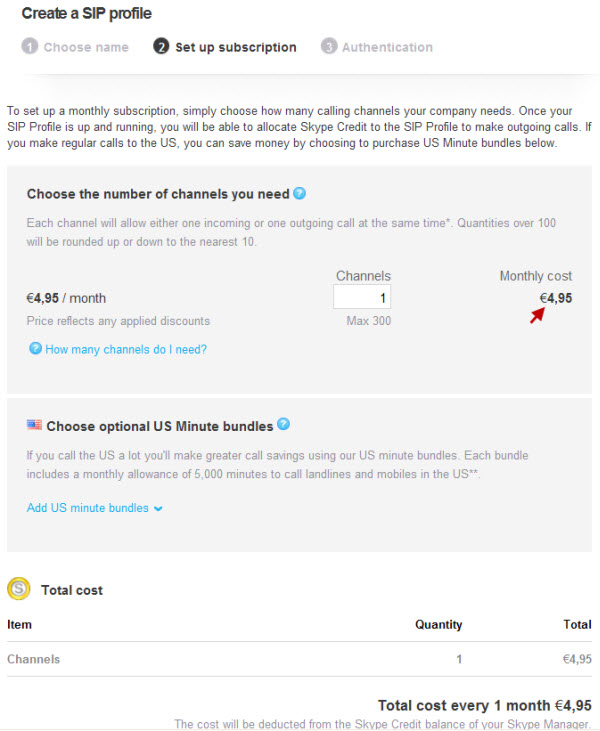Click help icon beside US Minute bundles heading

283,424
